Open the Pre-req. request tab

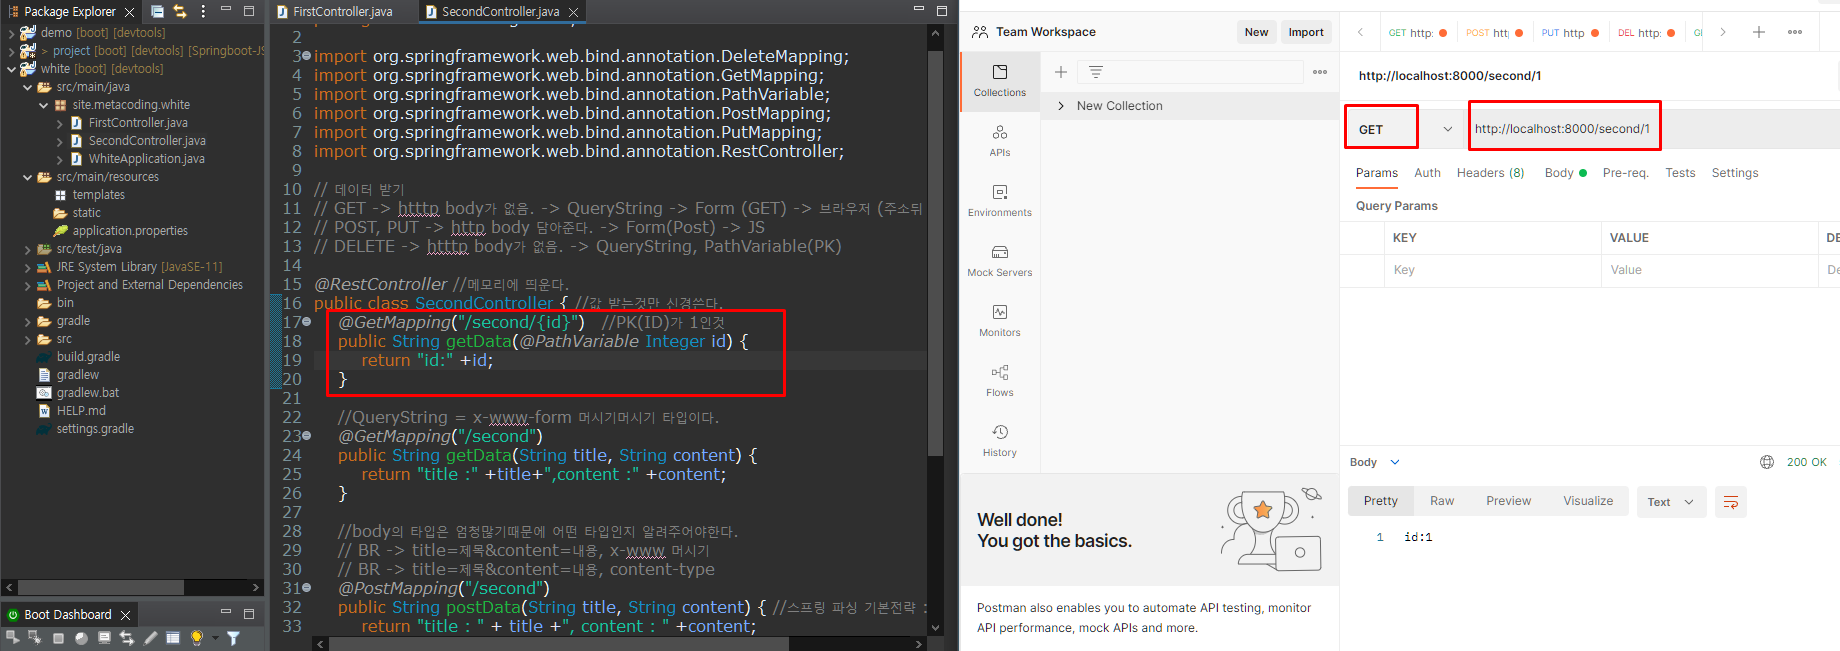(x=1625, y=173)
